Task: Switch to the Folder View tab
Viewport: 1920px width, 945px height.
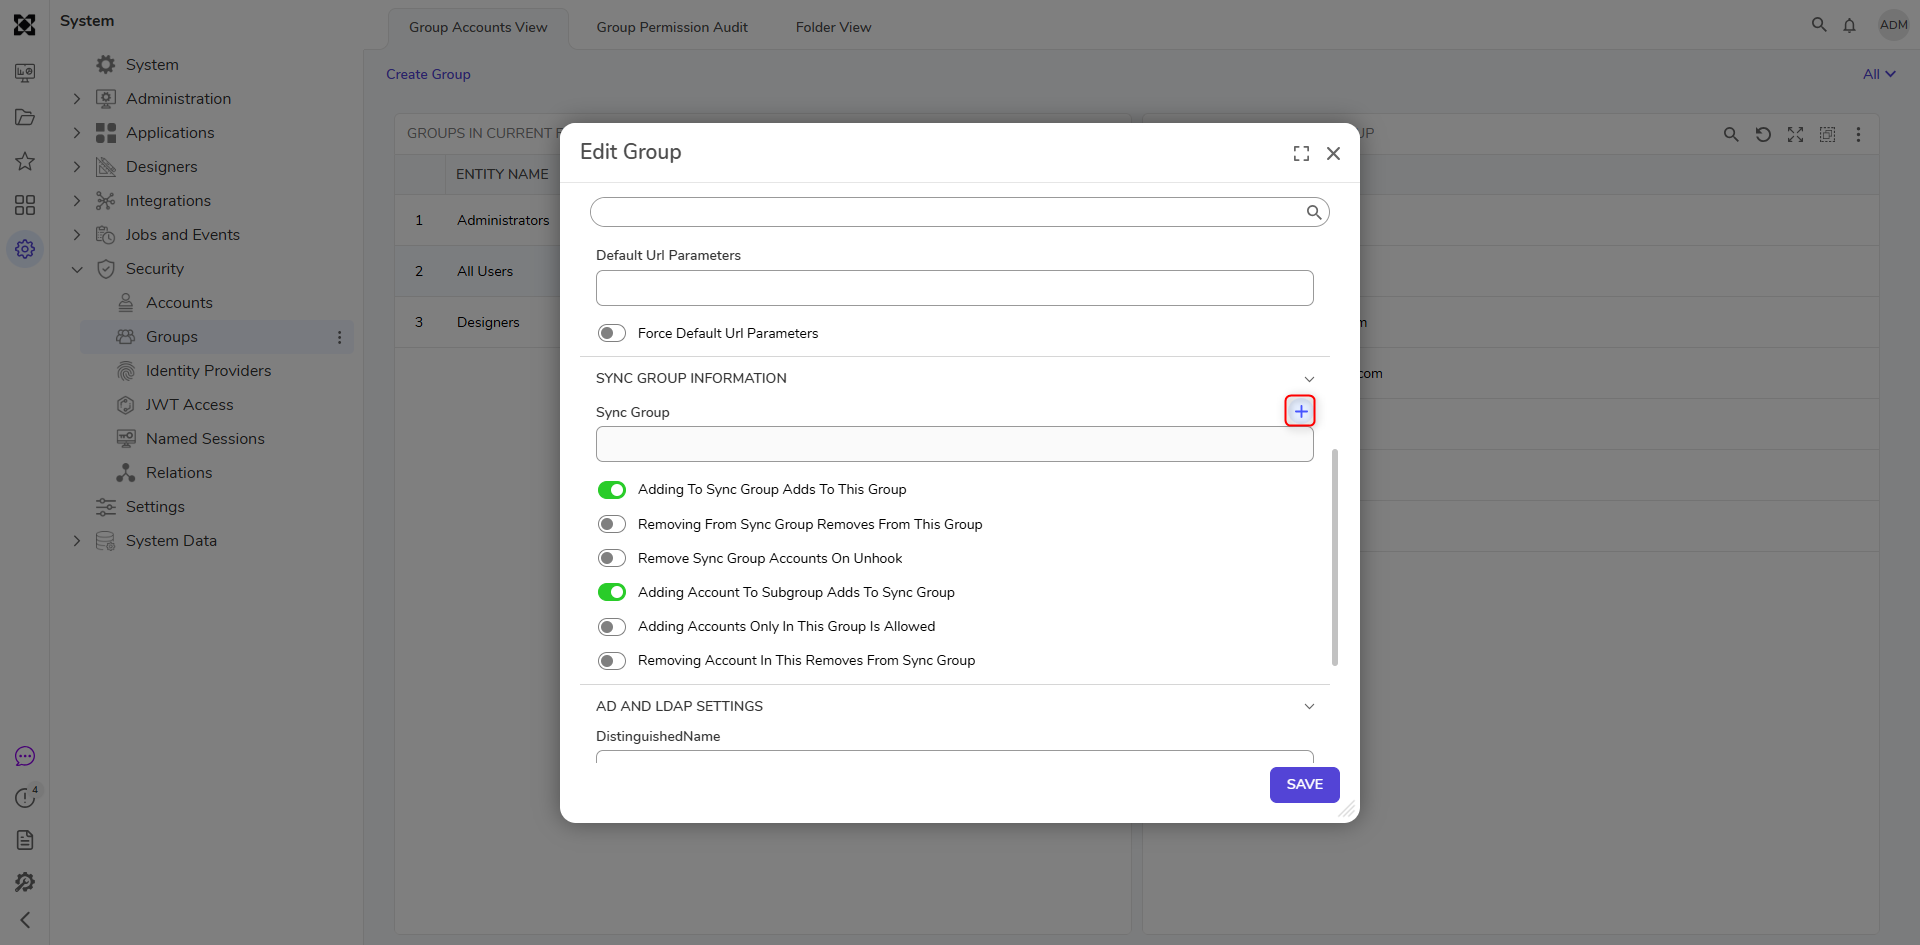Action: [x=833, y=27]
